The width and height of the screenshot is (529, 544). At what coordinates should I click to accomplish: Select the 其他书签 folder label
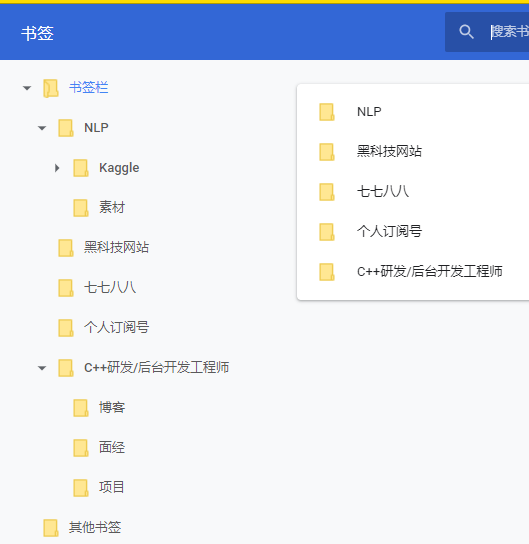[x=95, y=527]
